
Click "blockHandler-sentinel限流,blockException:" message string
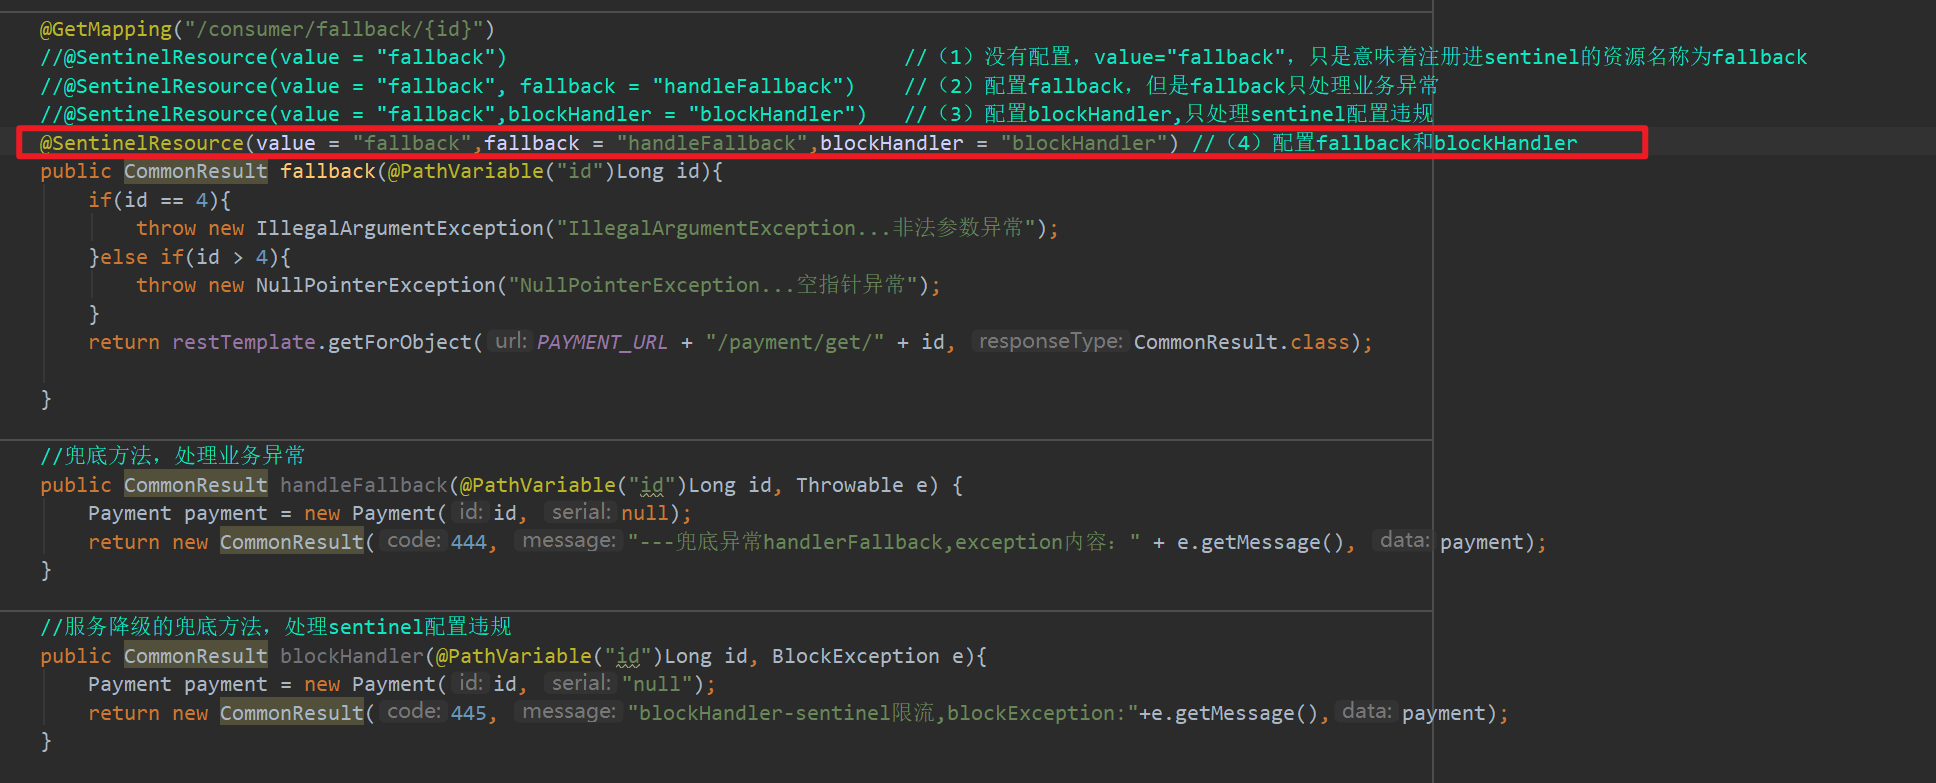pos(883,713)
